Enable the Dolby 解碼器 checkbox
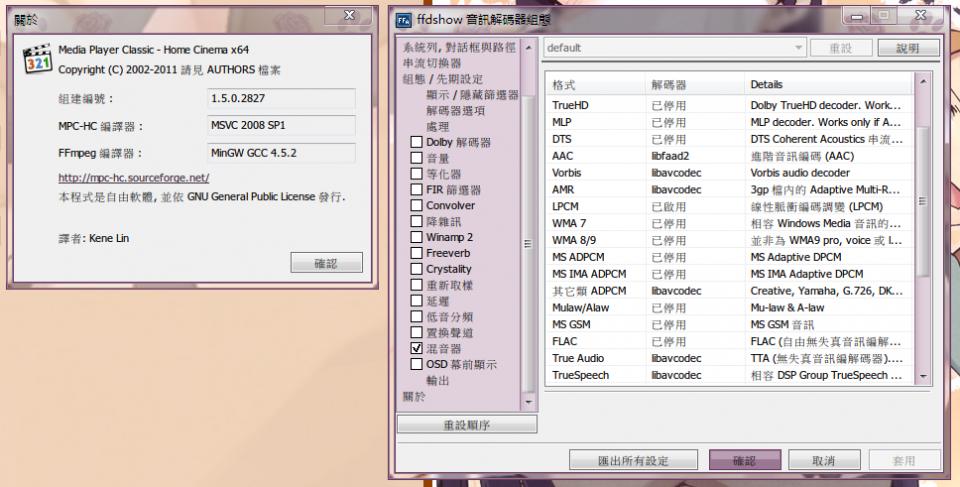Viewport: 960px width, 487px height. pyautogui.click(x=416, y=142)
